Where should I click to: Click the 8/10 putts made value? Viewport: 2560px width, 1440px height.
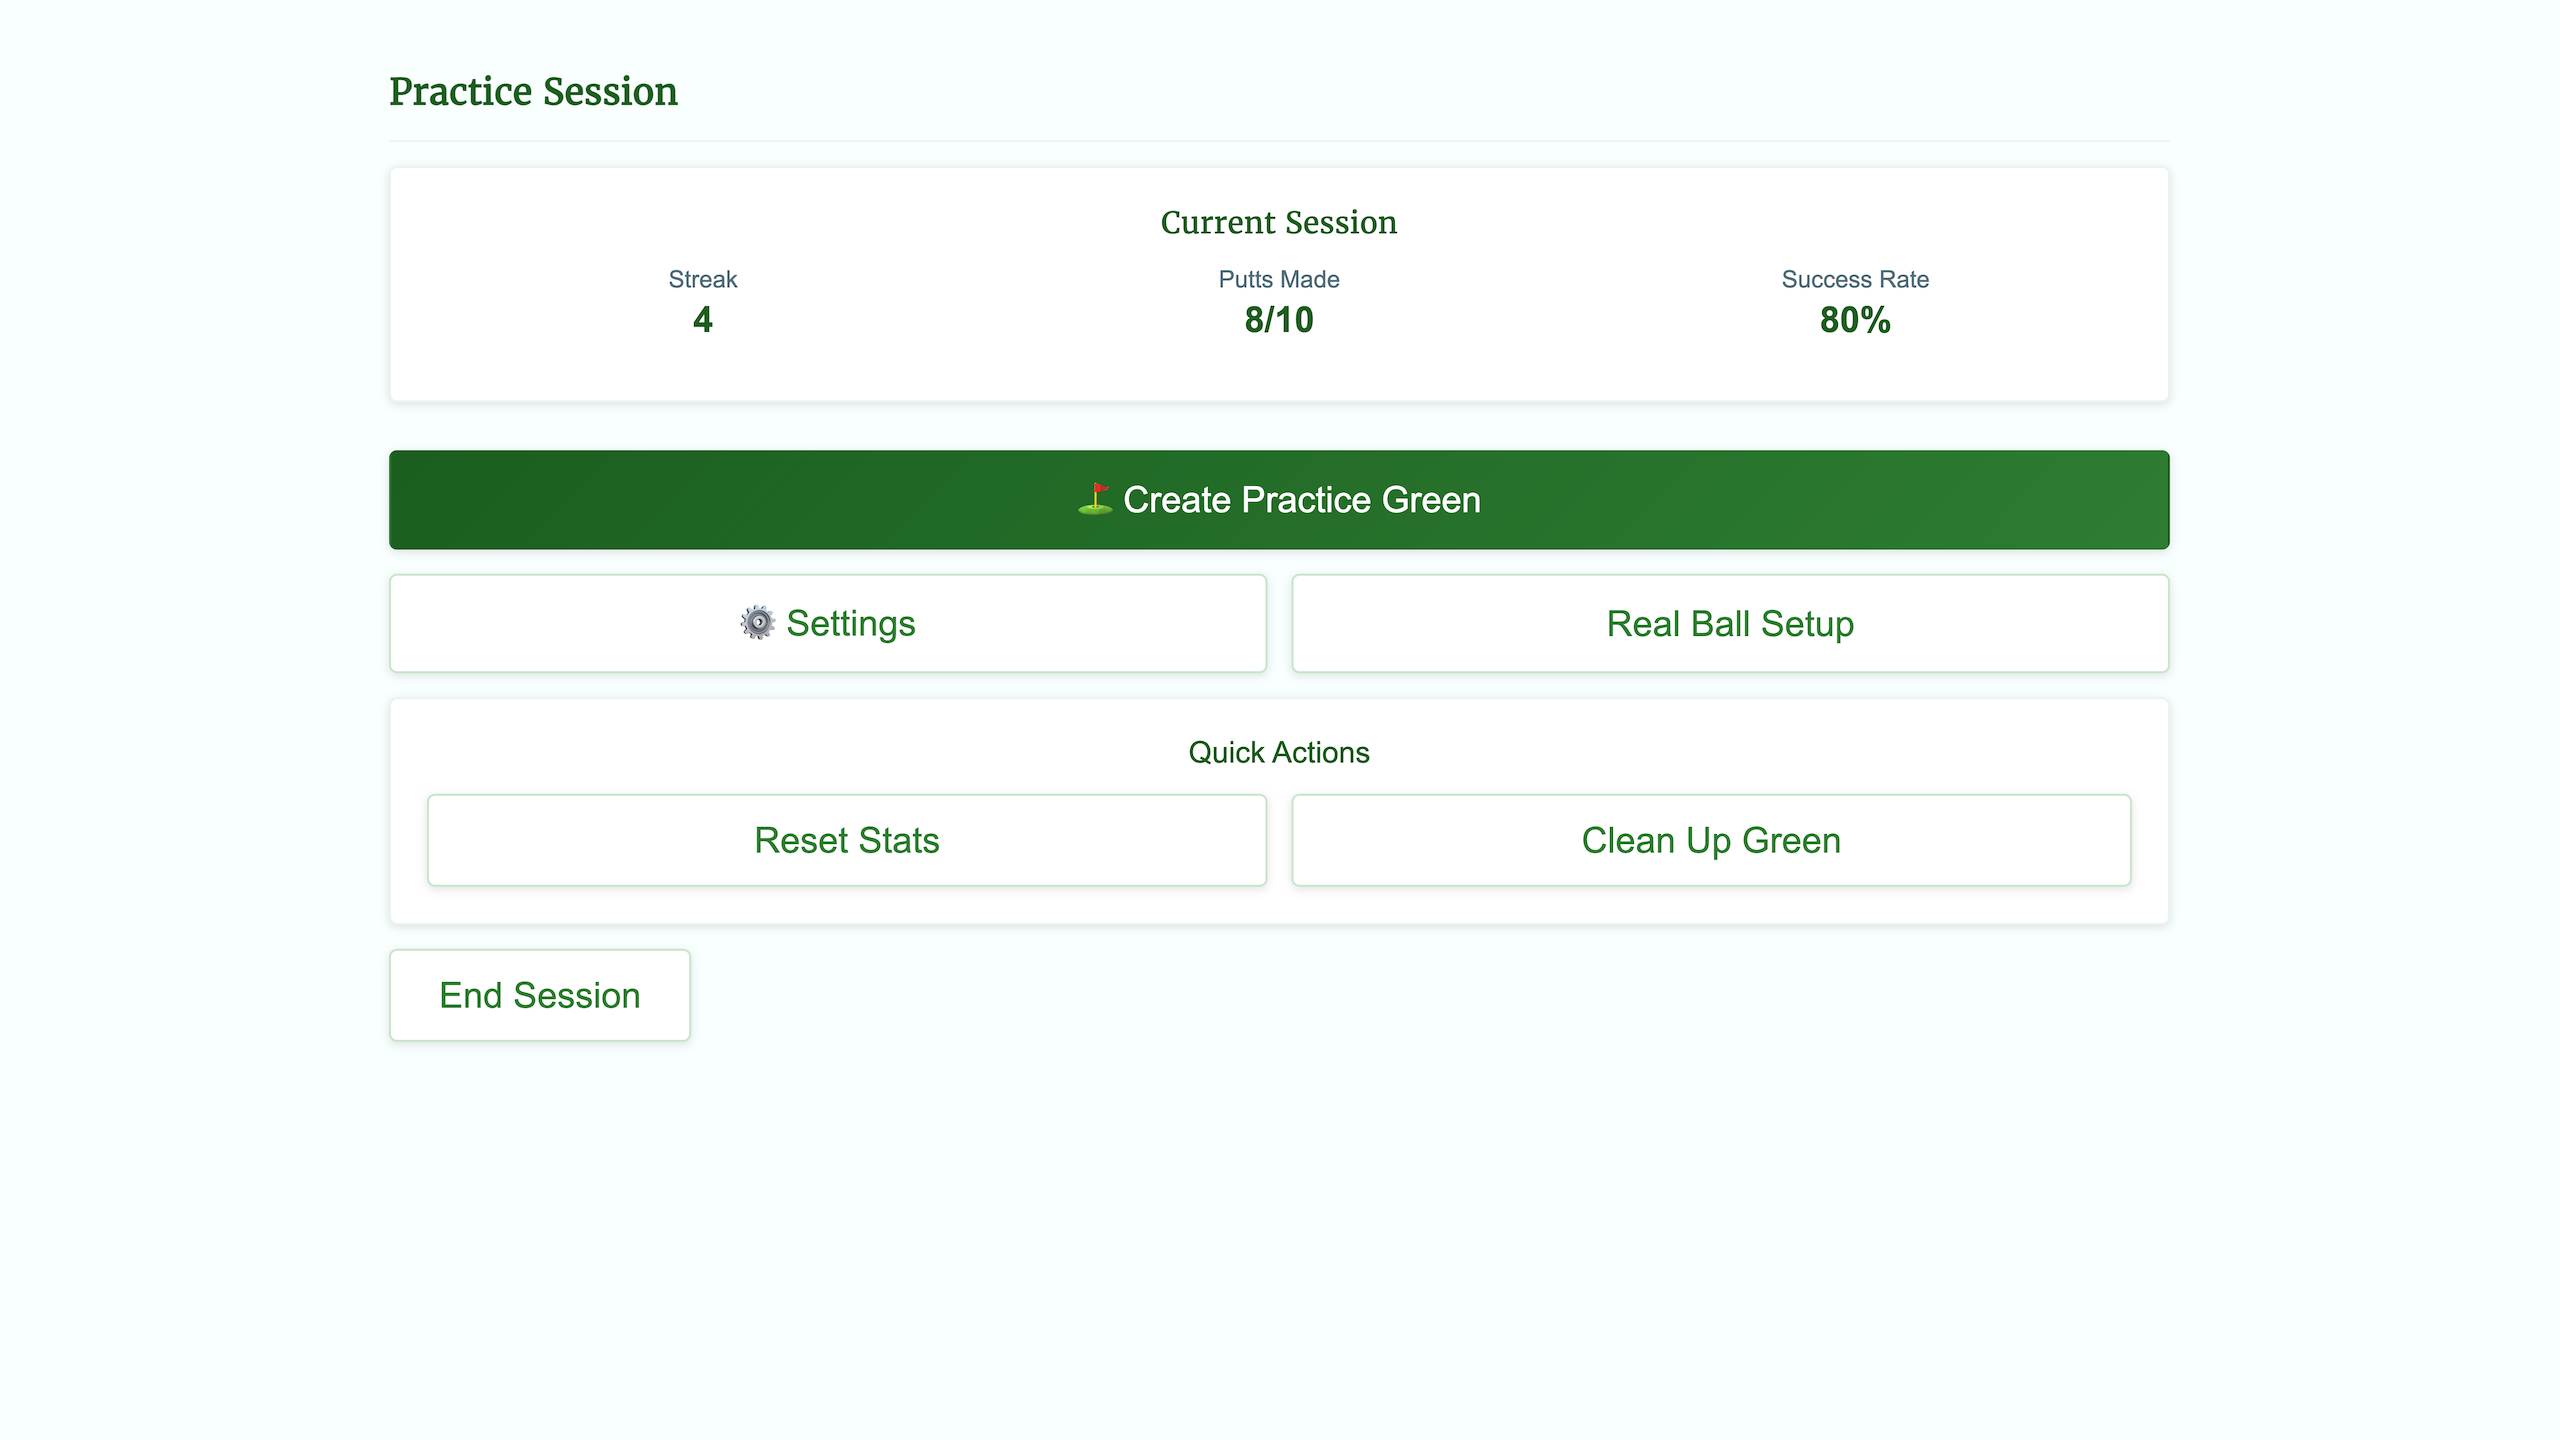(1278, 320)
